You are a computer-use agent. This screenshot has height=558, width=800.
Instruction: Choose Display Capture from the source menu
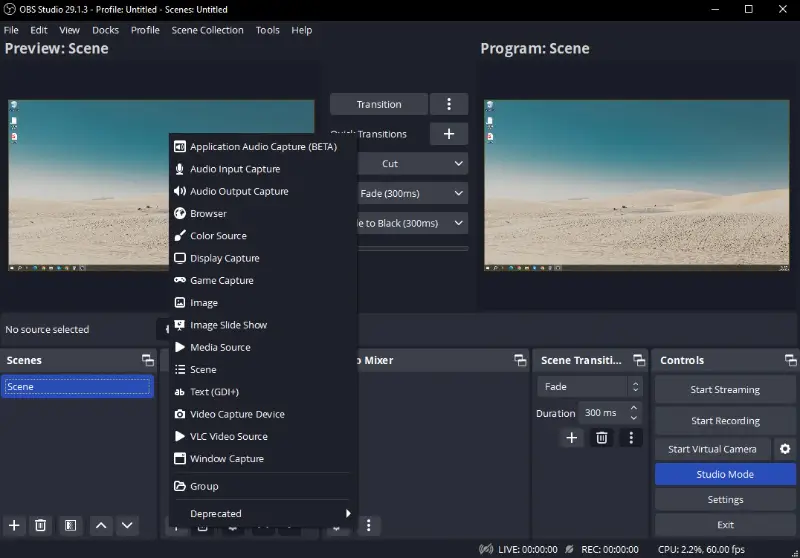224,258
